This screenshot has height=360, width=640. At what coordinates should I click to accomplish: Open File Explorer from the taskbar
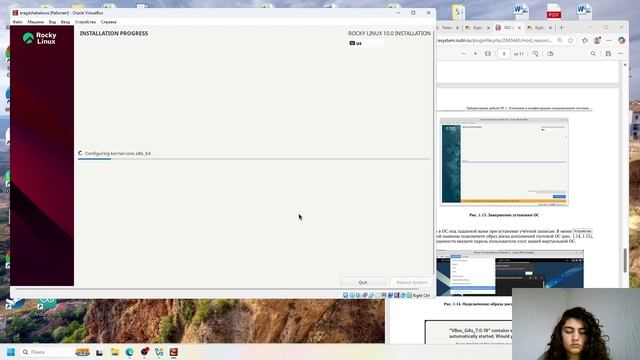(115, 352)
